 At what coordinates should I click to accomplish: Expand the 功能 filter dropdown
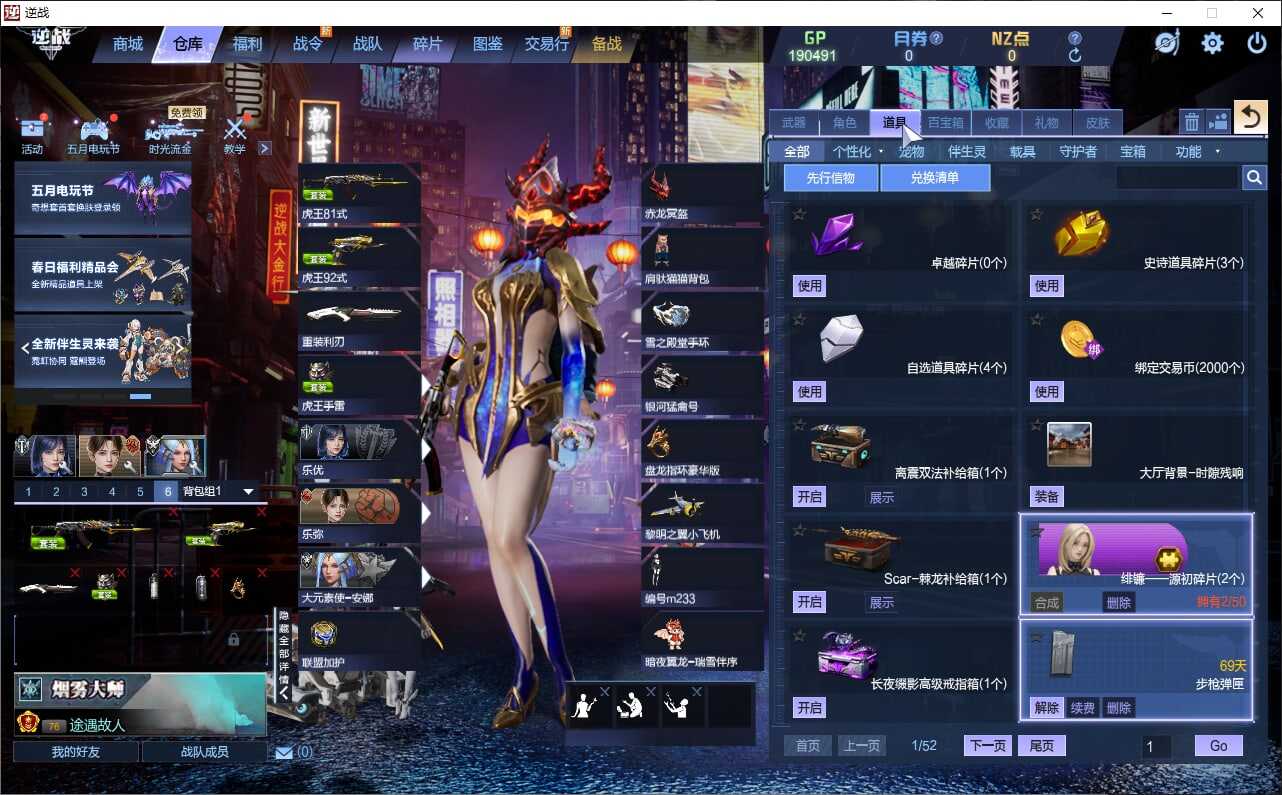1217,152
